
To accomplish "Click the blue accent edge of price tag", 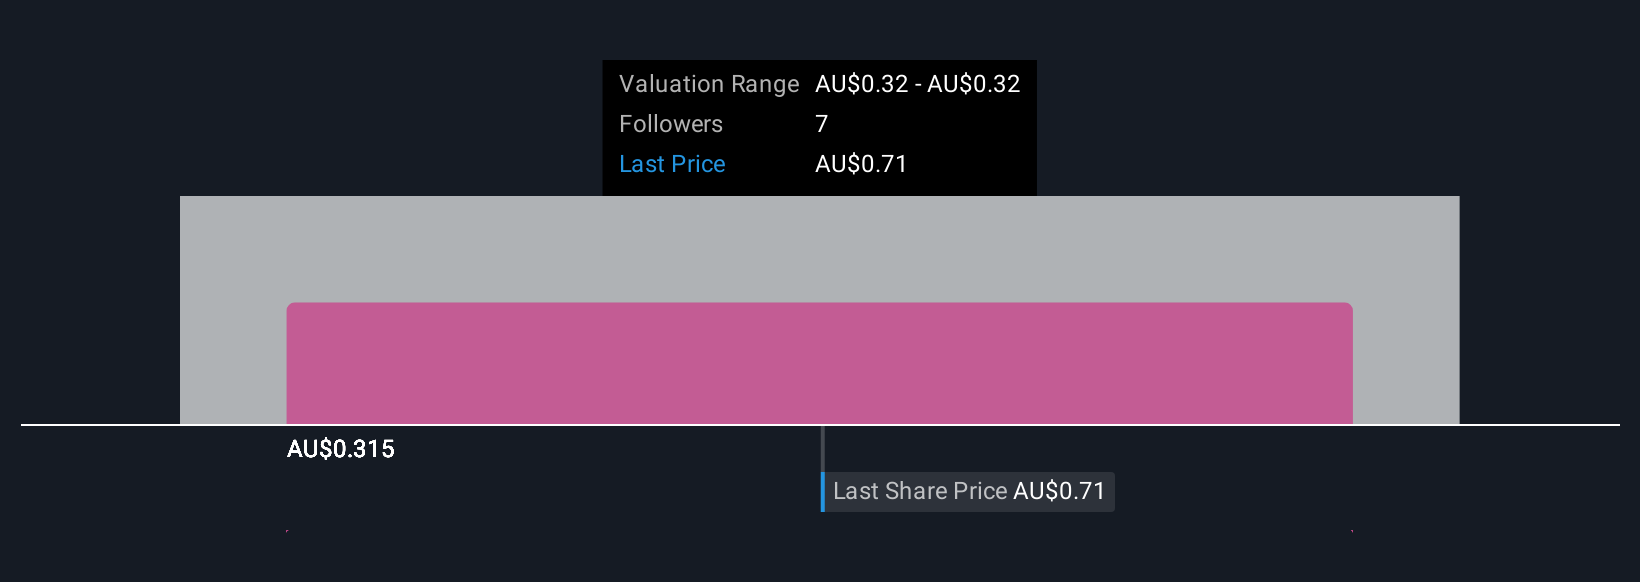I will click(823, 491).
